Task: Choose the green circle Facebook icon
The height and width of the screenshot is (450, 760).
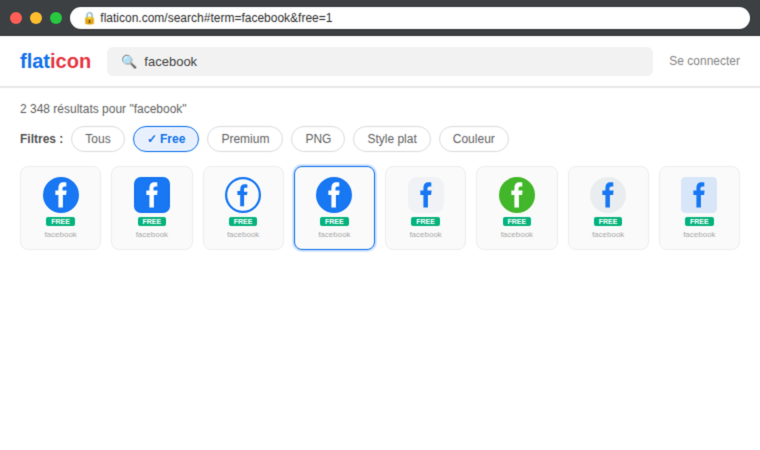Action: tap(517, 195)
